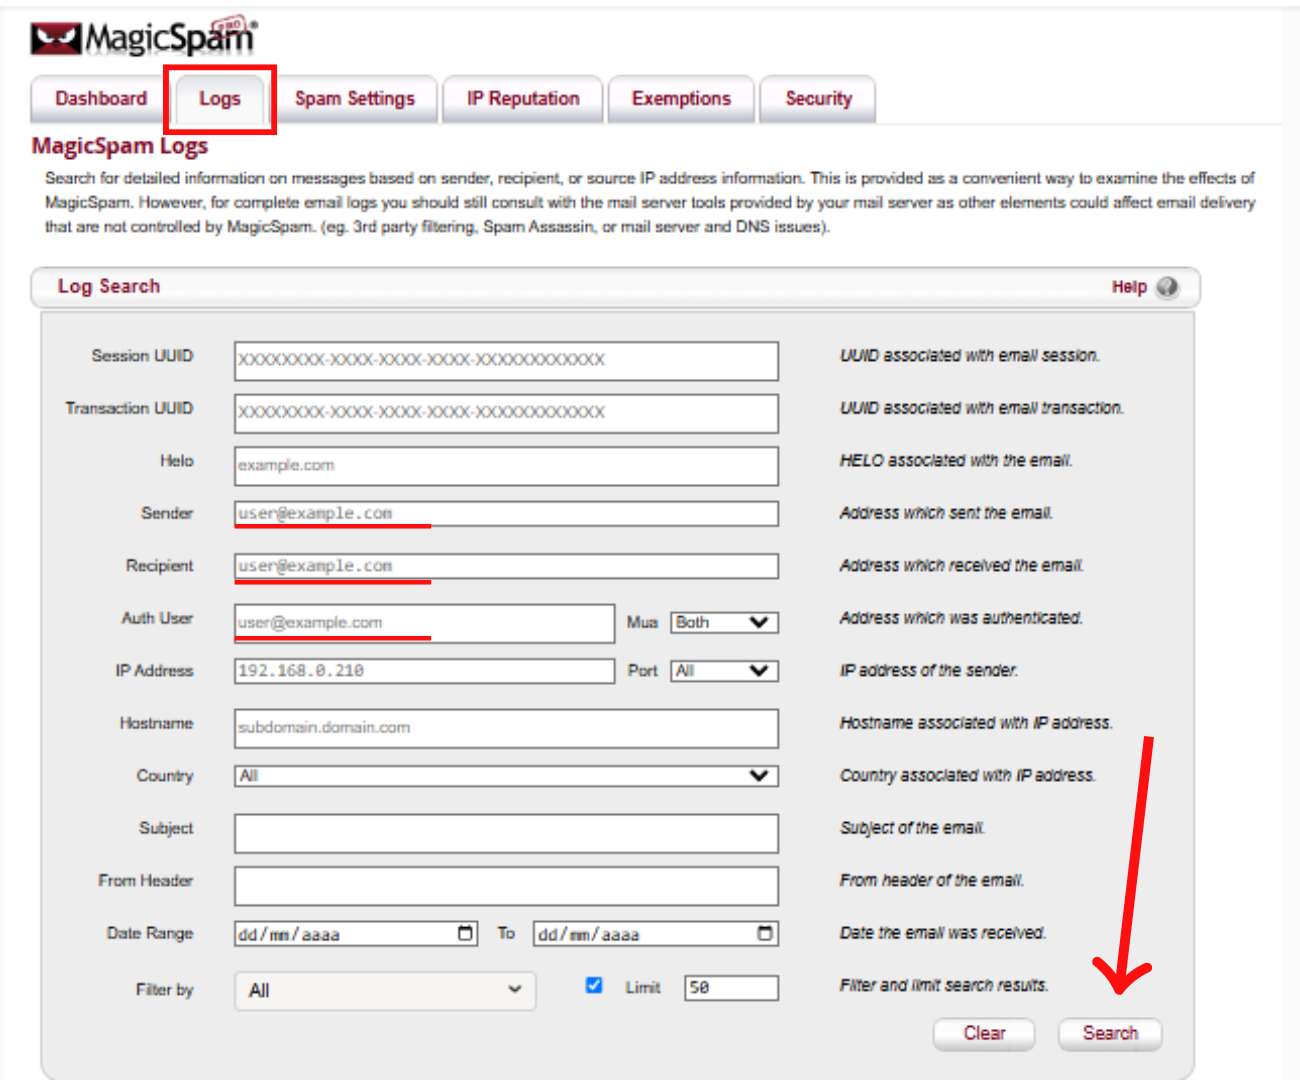This screenshot has width=1300, height=1080.
Task: Toggle the Limit checkbox
Action: (594, 985)
